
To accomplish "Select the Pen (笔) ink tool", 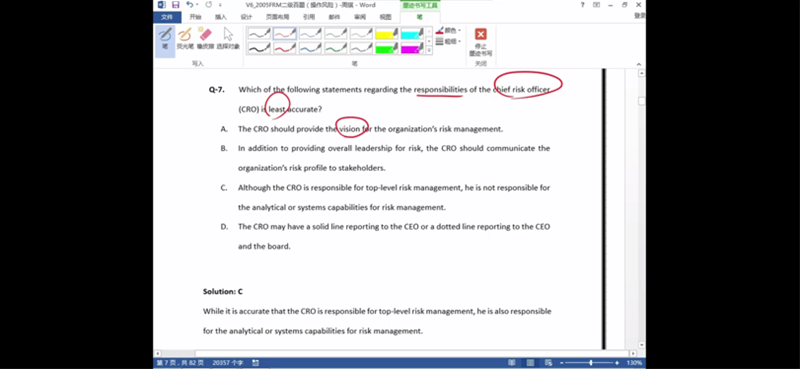I will (165, 40).
